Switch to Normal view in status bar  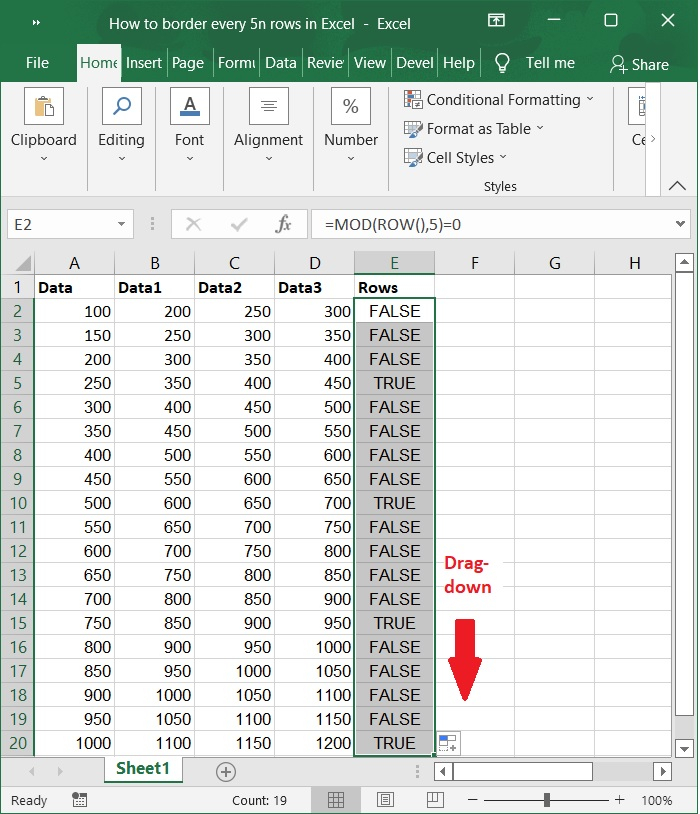coord(337,800)
